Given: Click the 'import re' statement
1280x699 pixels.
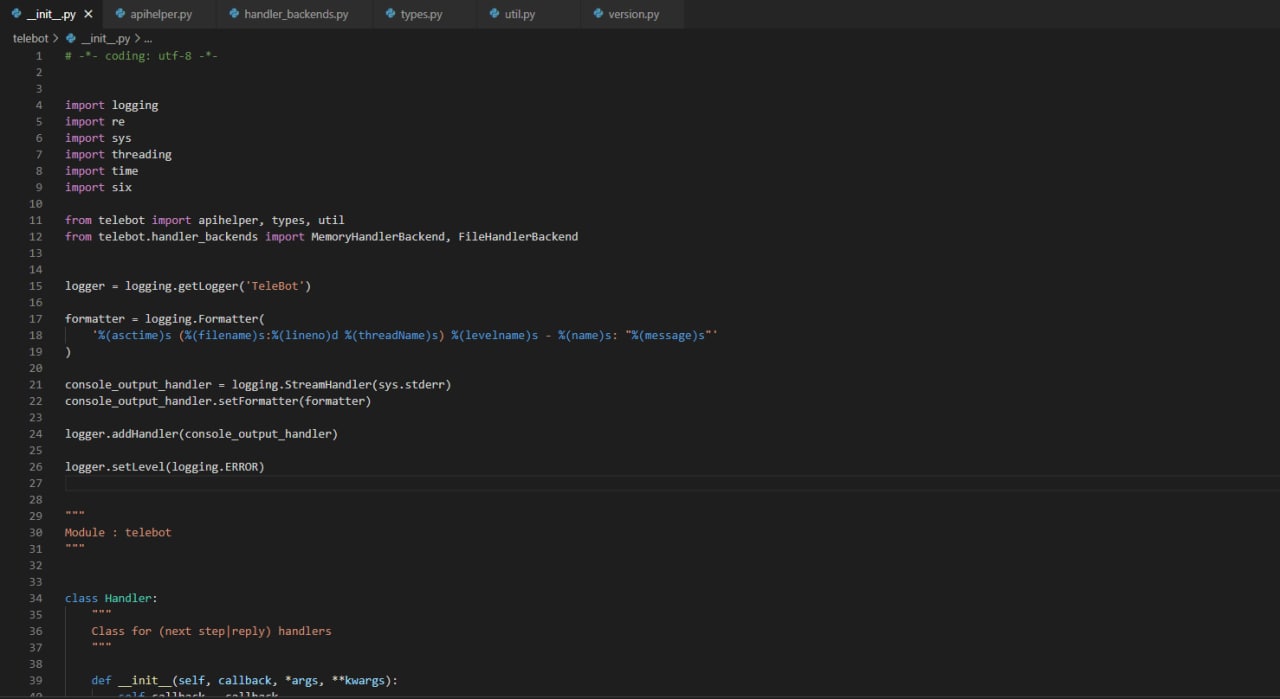Looking at the screenshot, I should (x=95, y=121).
